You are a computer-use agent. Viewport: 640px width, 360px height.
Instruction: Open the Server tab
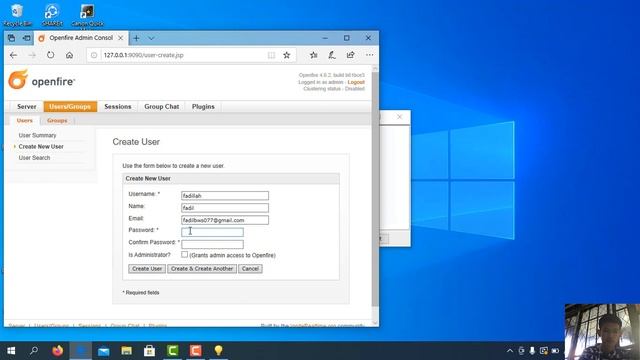pyautogui.click(x=27, y=107)
